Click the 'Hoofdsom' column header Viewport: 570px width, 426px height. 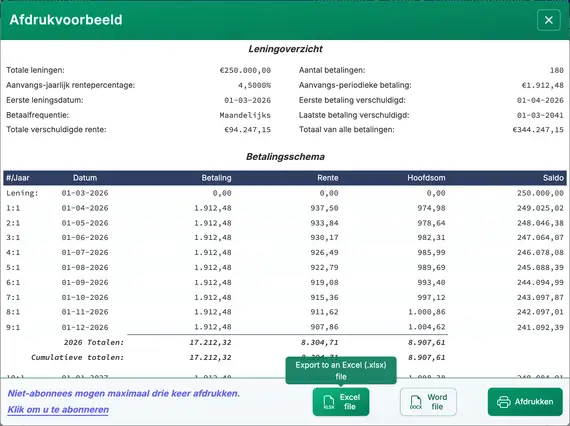click(x=426, y=178)
